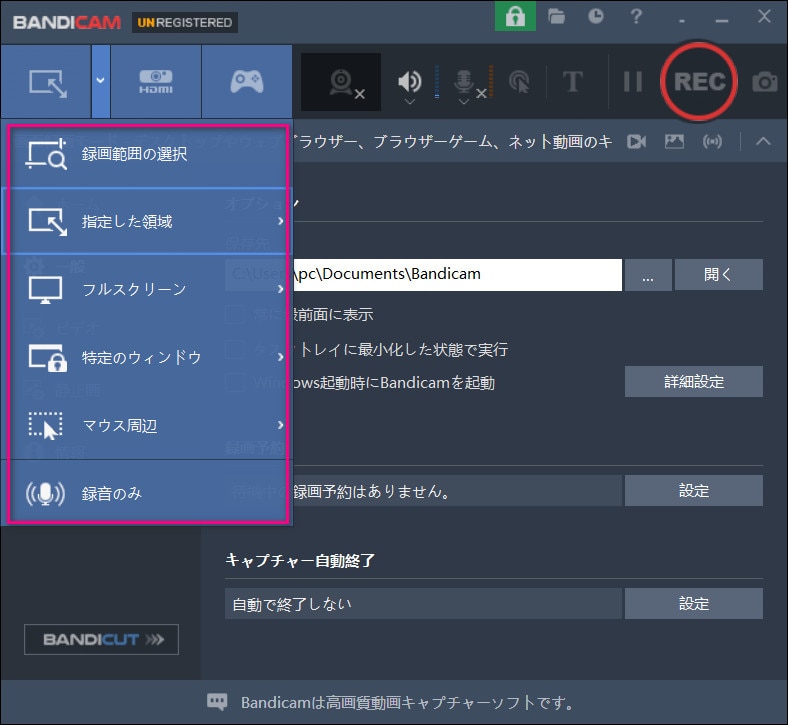The width and height of the screenshot is (788, 725).
Task: Open the BANDICUT link button
Action: [x=102, y=639]
